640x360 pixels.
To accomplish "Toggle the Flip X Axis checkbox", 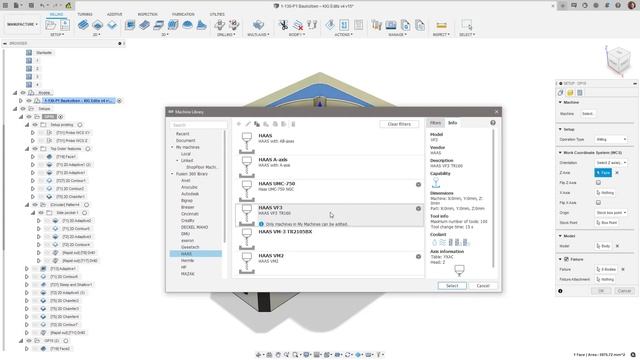I will point(598,202).
